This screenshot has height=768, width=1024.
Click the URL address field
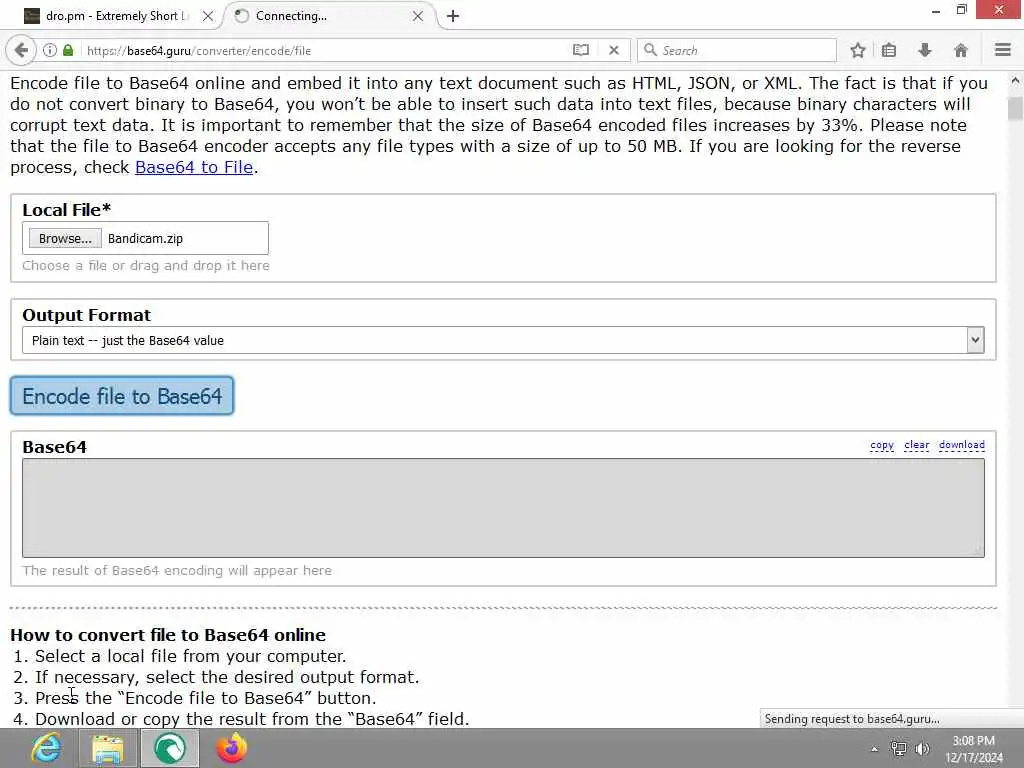tap(327, 50)
